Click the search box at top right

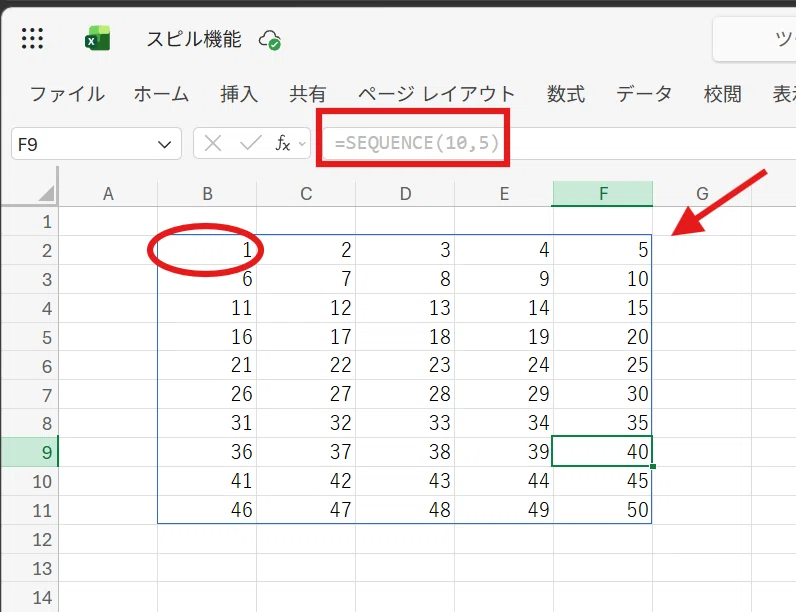pyautogui.click(x=754, y=39)
